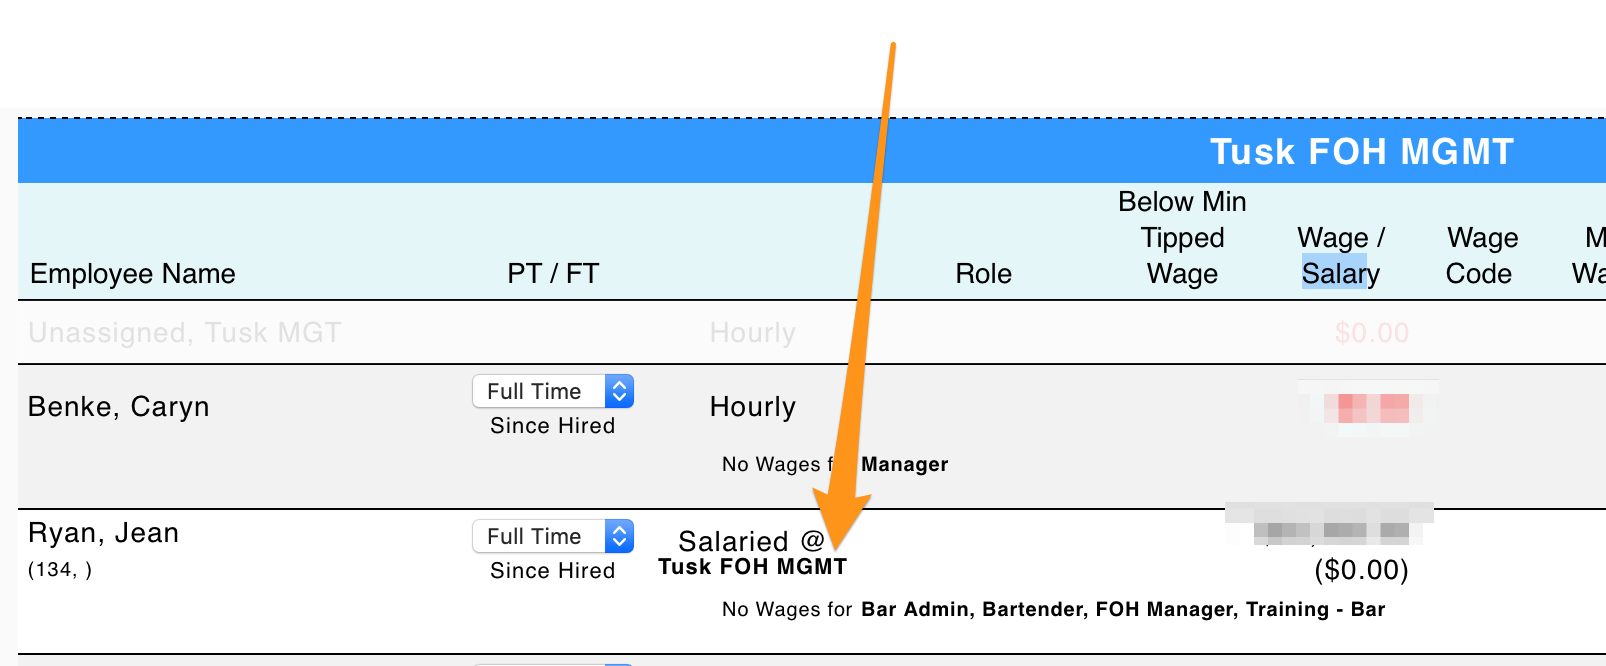The height and width of the screenshot is (666, 1606).
Task: Click employee name Ryan, Jean
Action: (104, 533)
